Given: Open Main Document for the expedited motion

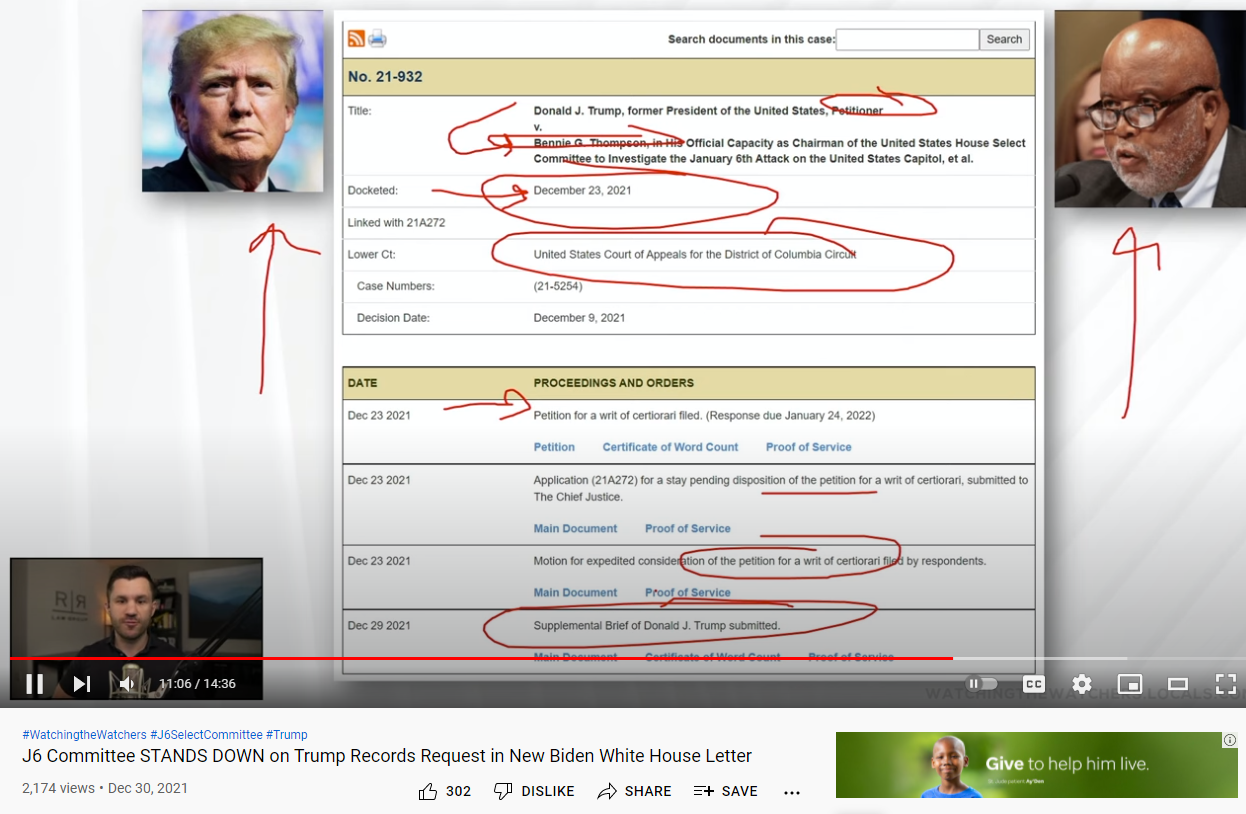Looking at the screenshot, I should 575,592.
